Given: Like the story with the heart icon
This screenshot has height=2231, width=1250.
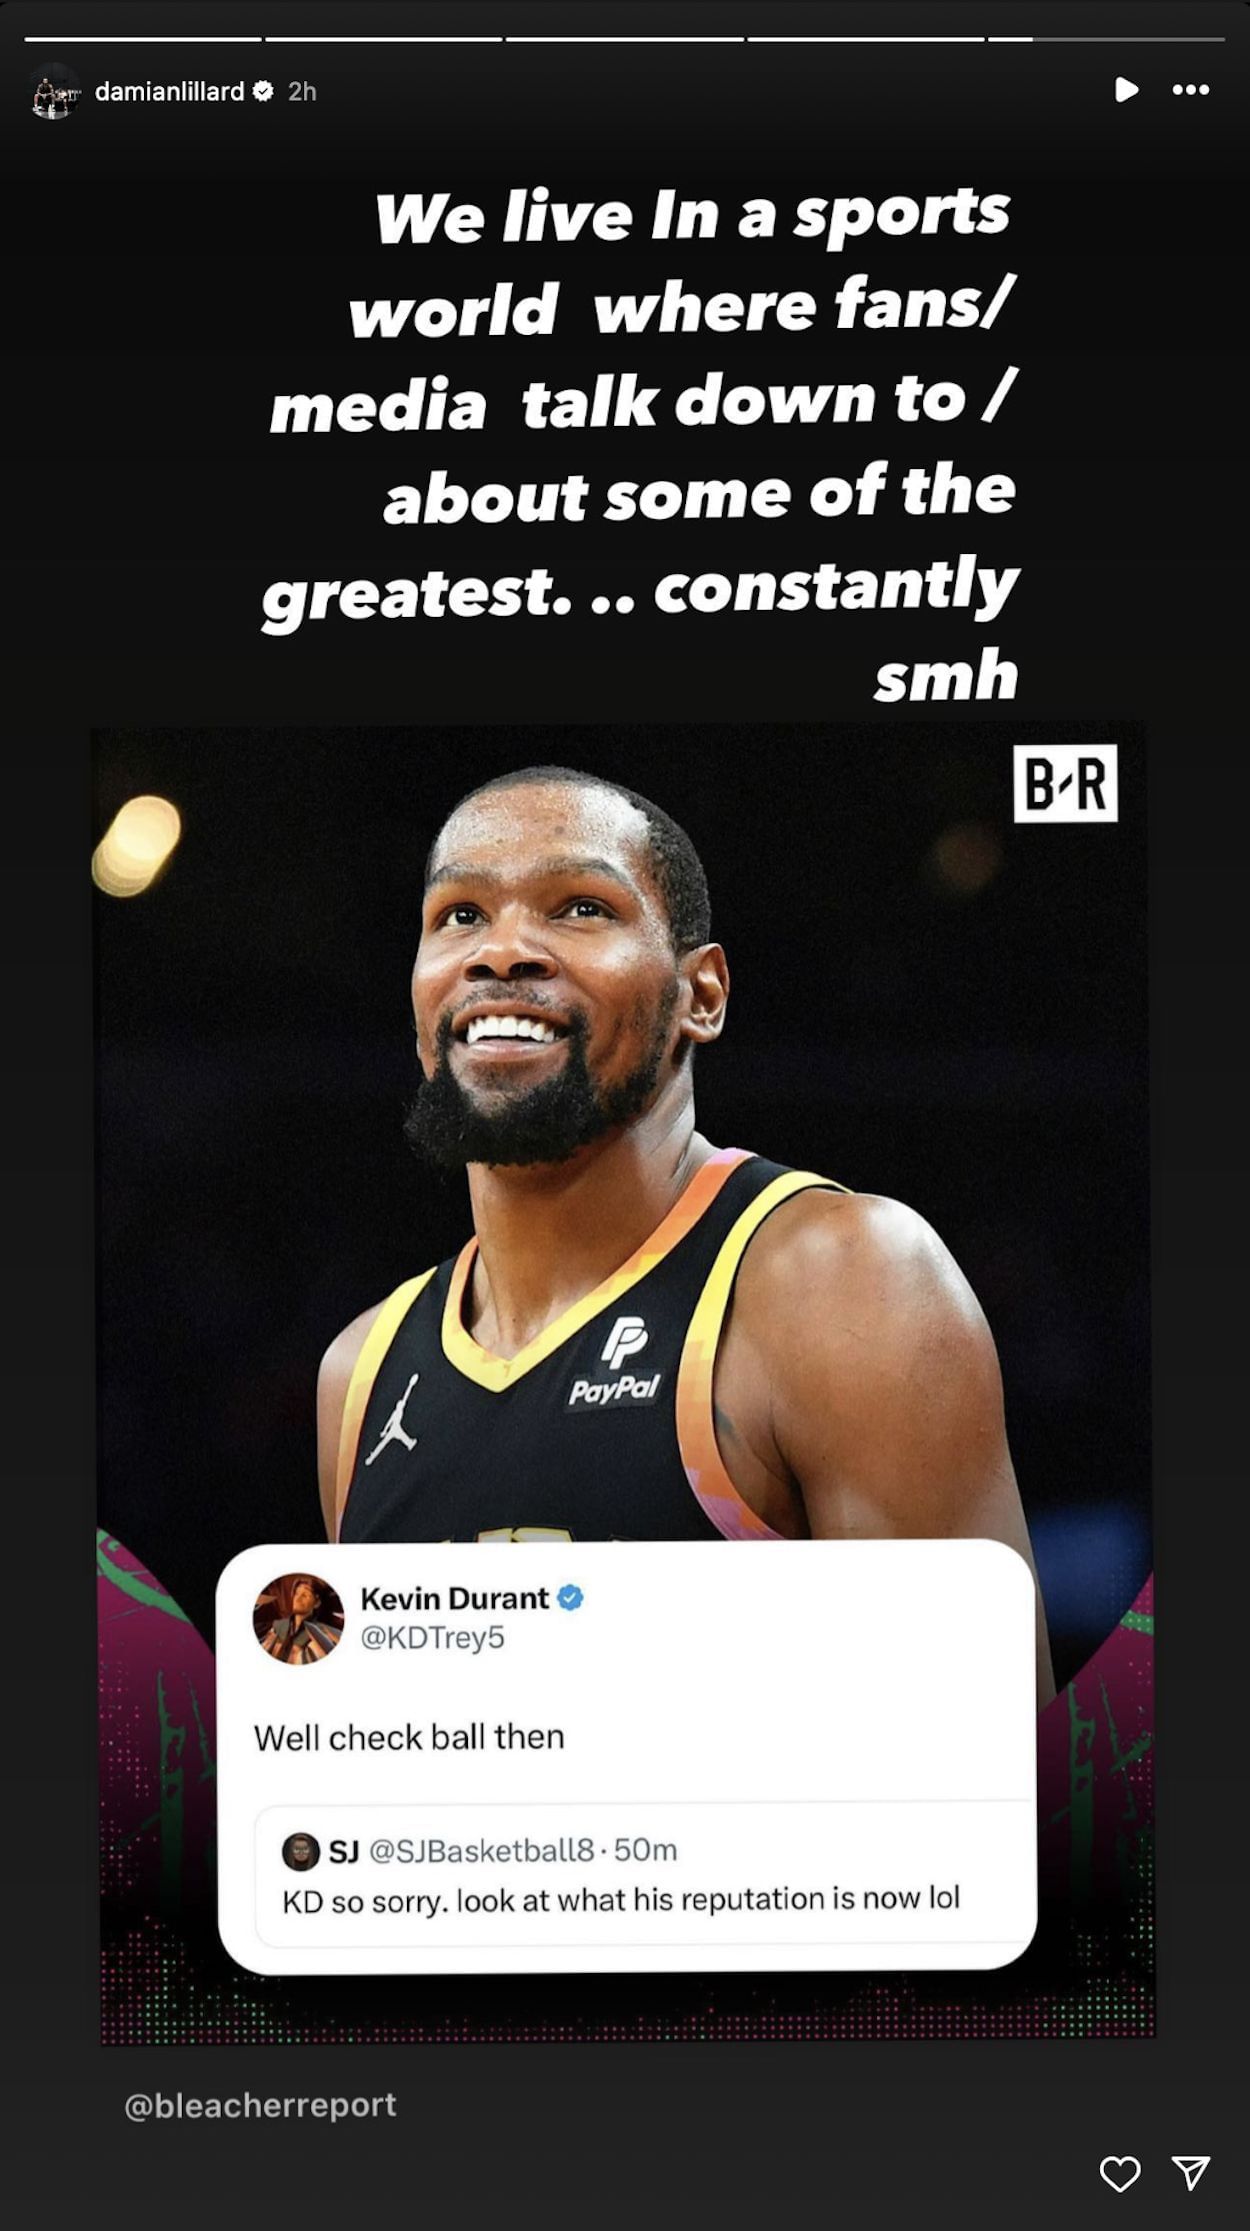Looking at the screenshot, I should tap(1119, 2173).
